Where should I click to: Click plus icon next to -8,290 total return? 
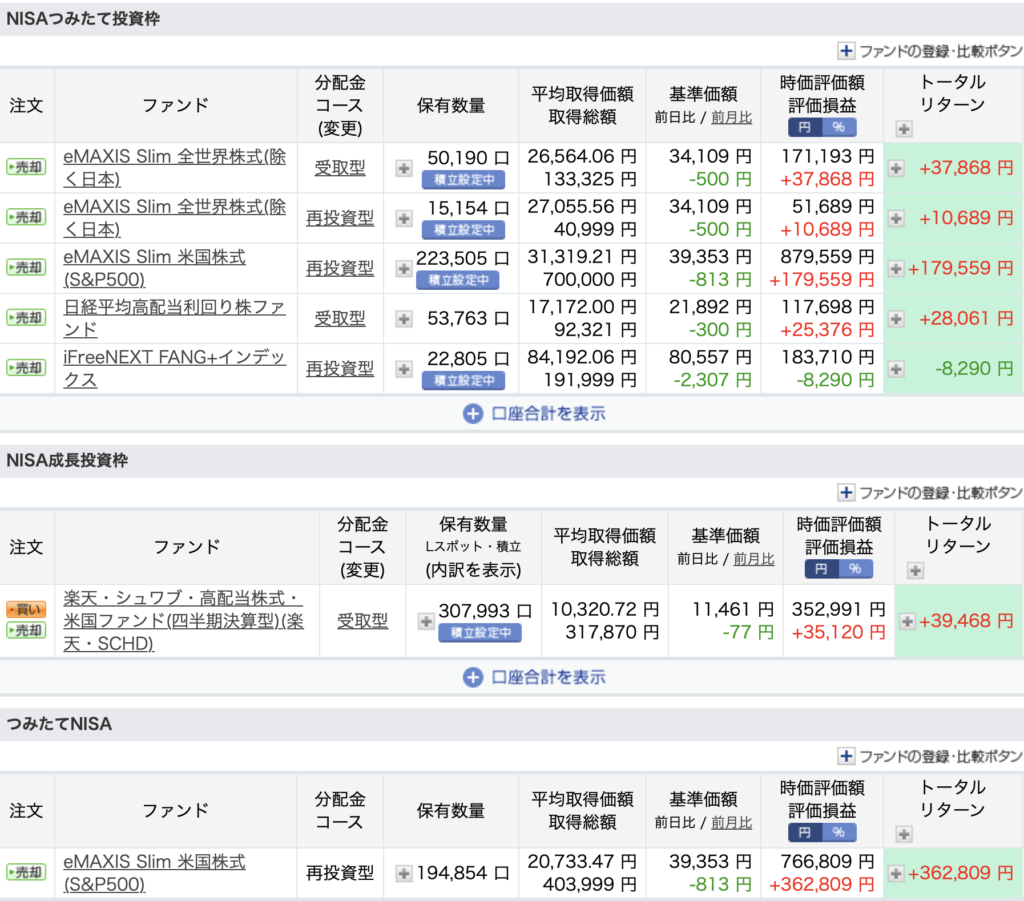(x=896, y=369)
